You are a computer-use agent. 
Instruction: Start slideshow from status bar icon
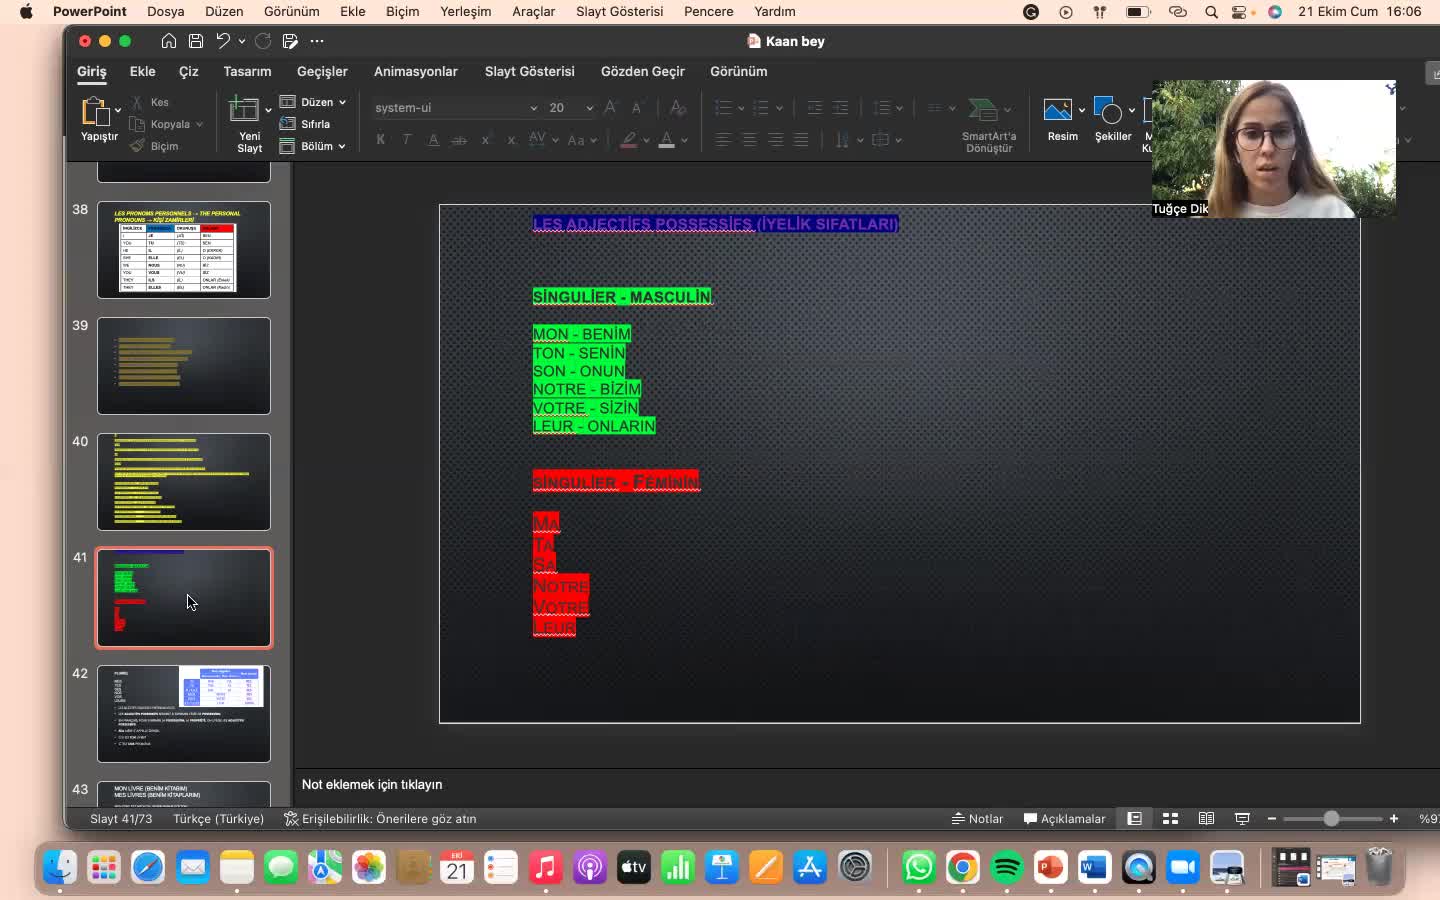1242,819
